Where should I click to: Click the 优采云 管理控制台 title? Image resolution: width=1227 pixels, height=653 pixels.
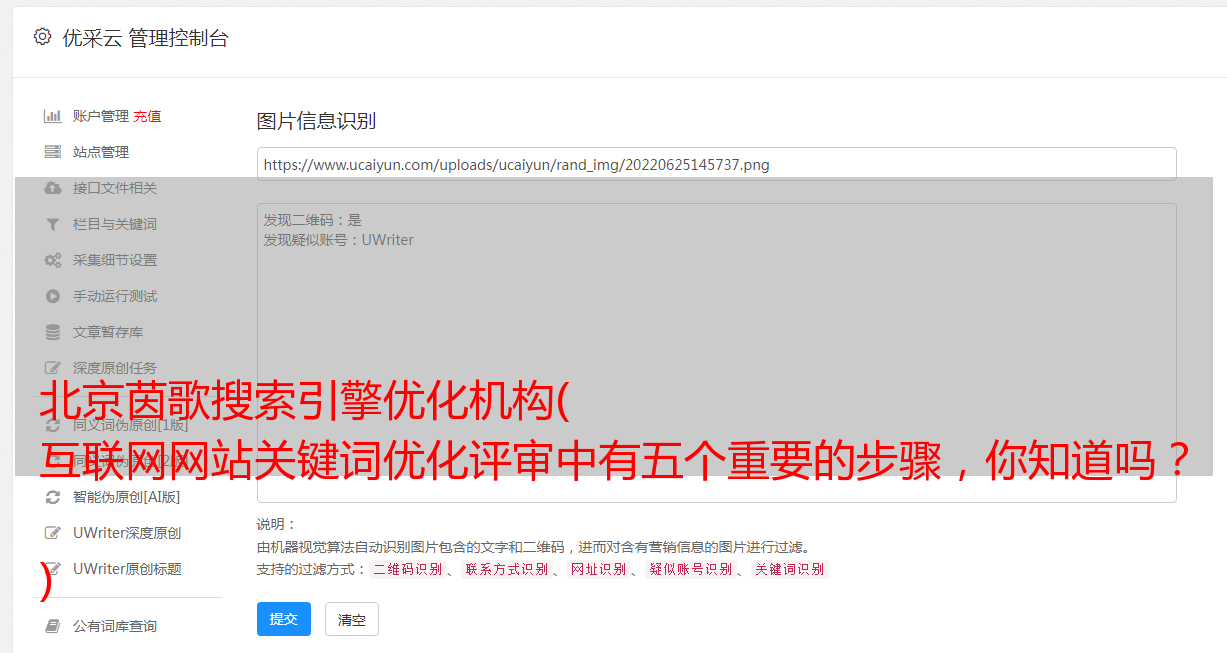pyautogui.click(x=145, y=38)
